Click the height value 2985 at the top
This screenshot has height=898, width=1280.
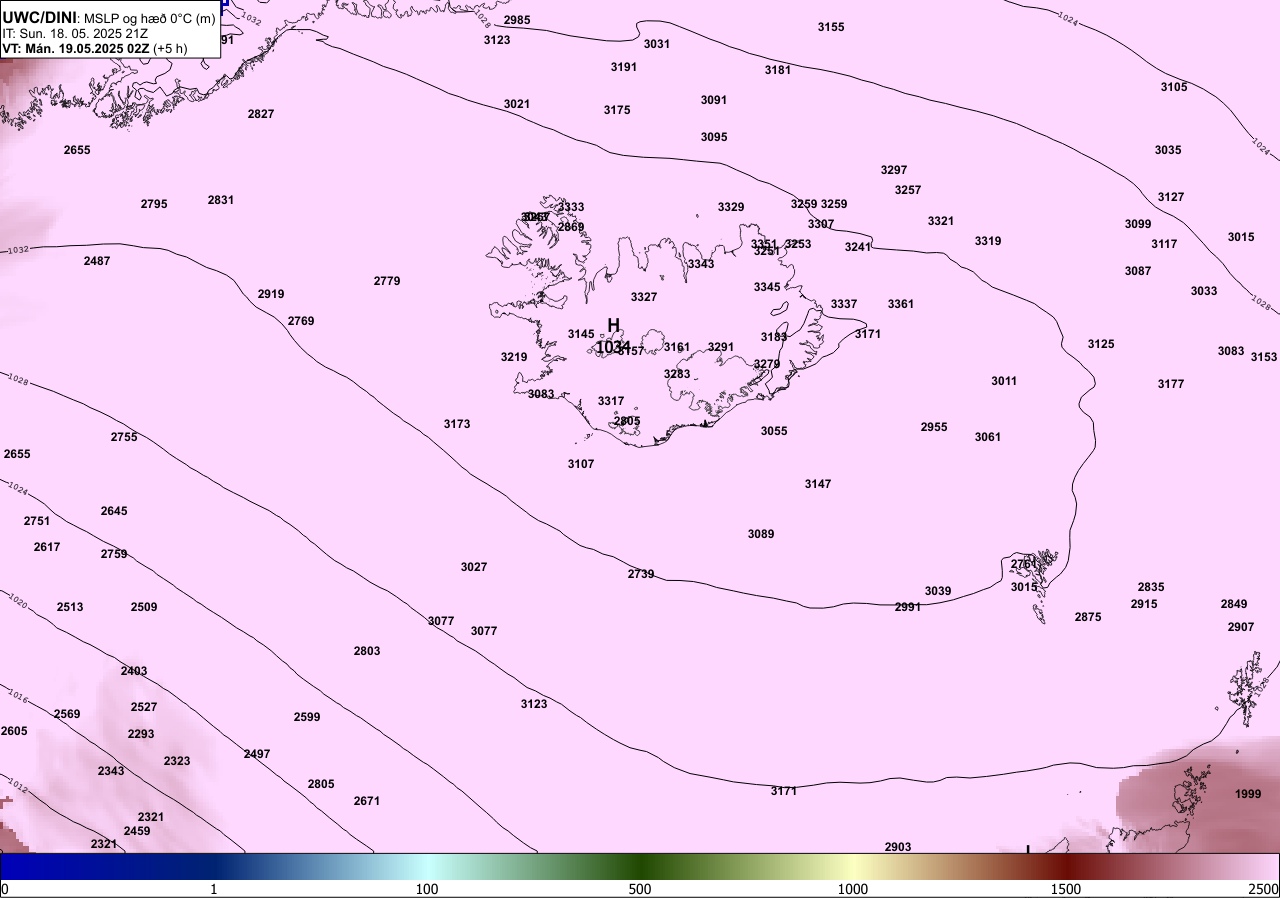click(517, 20)
